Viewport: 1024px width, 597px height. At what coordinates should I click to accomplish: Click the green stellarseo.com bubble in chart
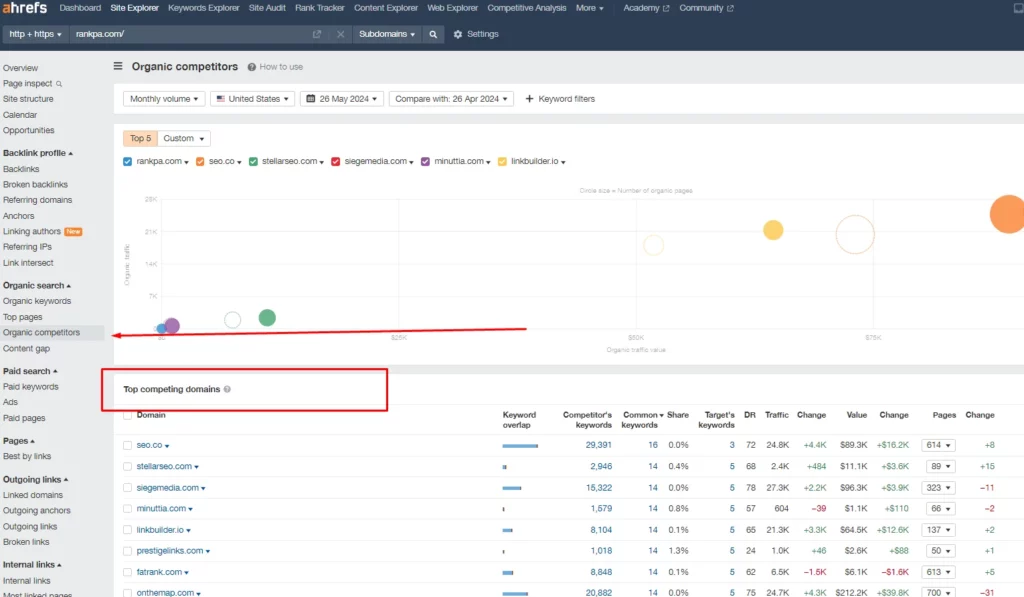(x=267, y=317)
